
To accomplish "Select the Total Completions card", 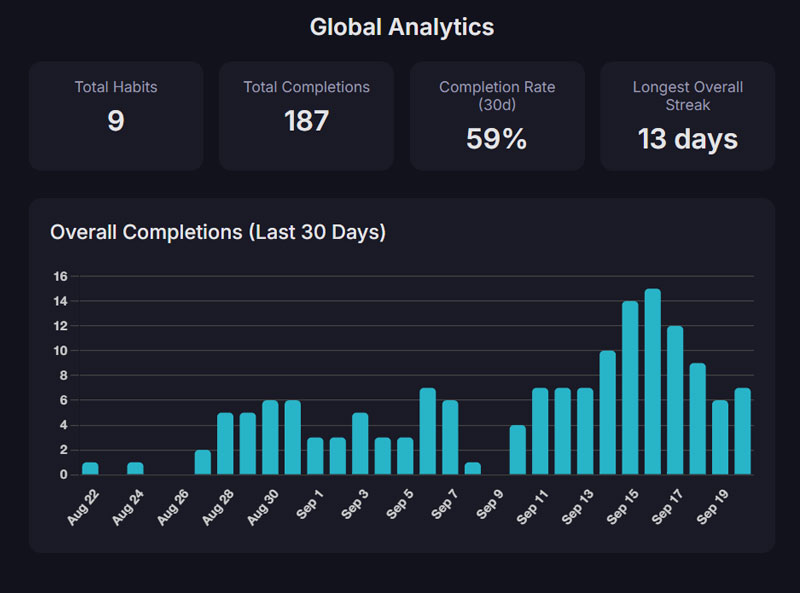I will (x=306, y=115).
